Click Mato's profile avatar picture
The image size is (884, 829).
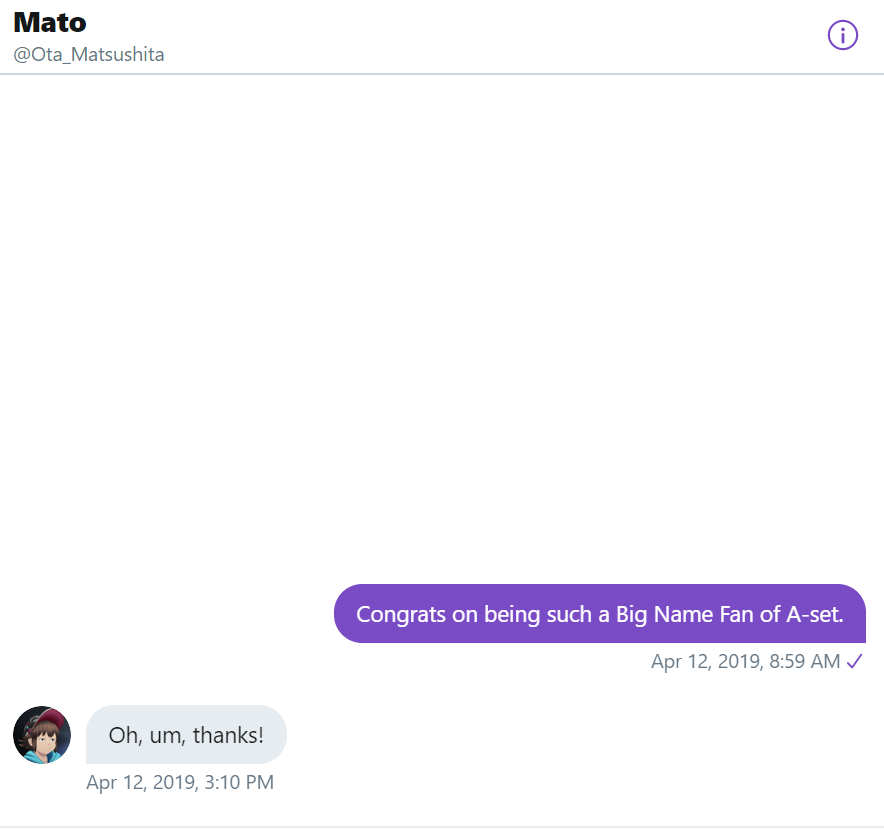pyautogui.click(x=42, y=735)
